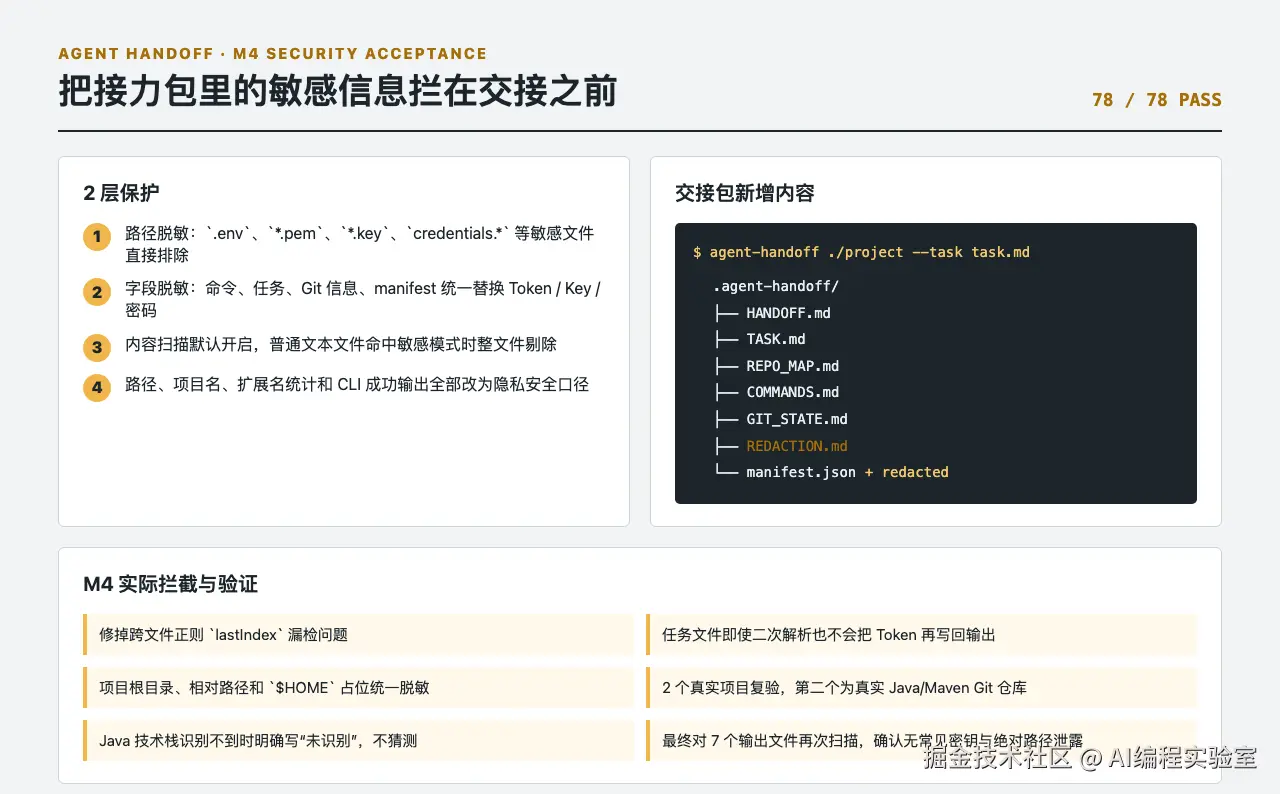Click the 交接包新增内容 card heading

tap(745, 193)
